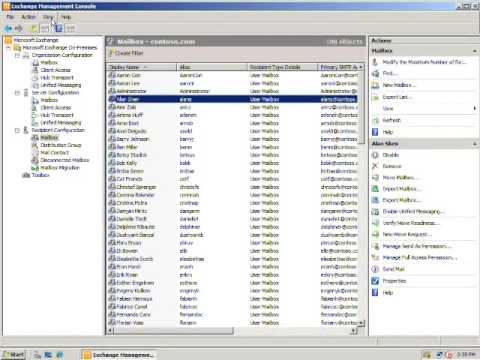Viewport: 480px width, 360px height.
Task: Select Client Access under Organization Configuration
Action: 55,70
